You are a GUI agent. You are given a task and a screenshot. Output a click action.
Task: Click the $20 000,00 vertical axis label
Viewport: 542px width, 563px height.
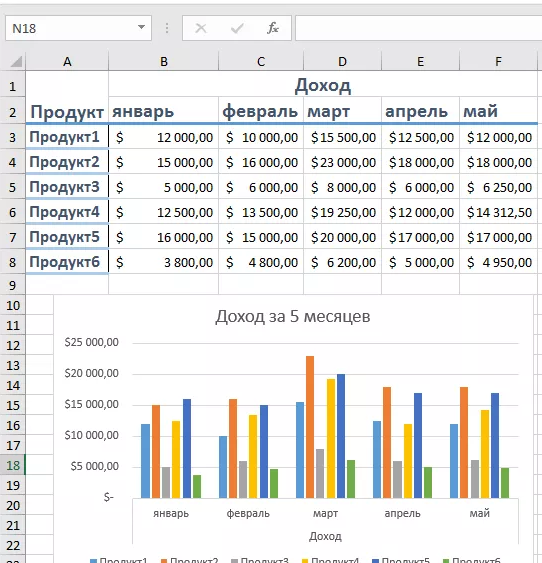point(92,373)
